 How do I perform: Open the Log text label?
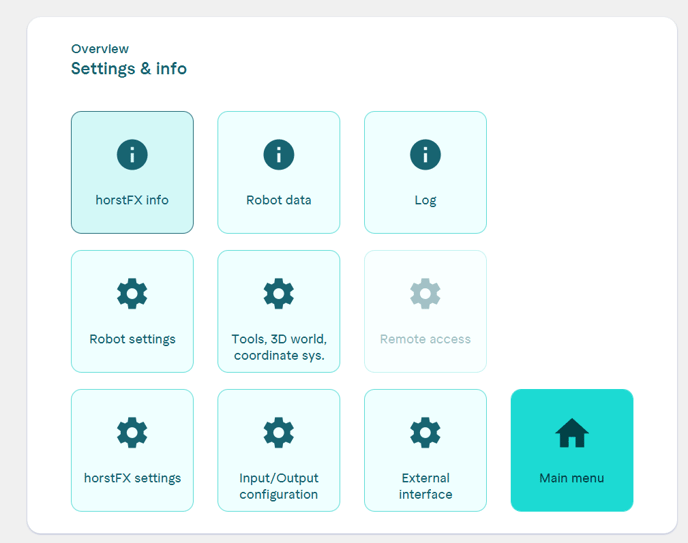coord(425,200)
